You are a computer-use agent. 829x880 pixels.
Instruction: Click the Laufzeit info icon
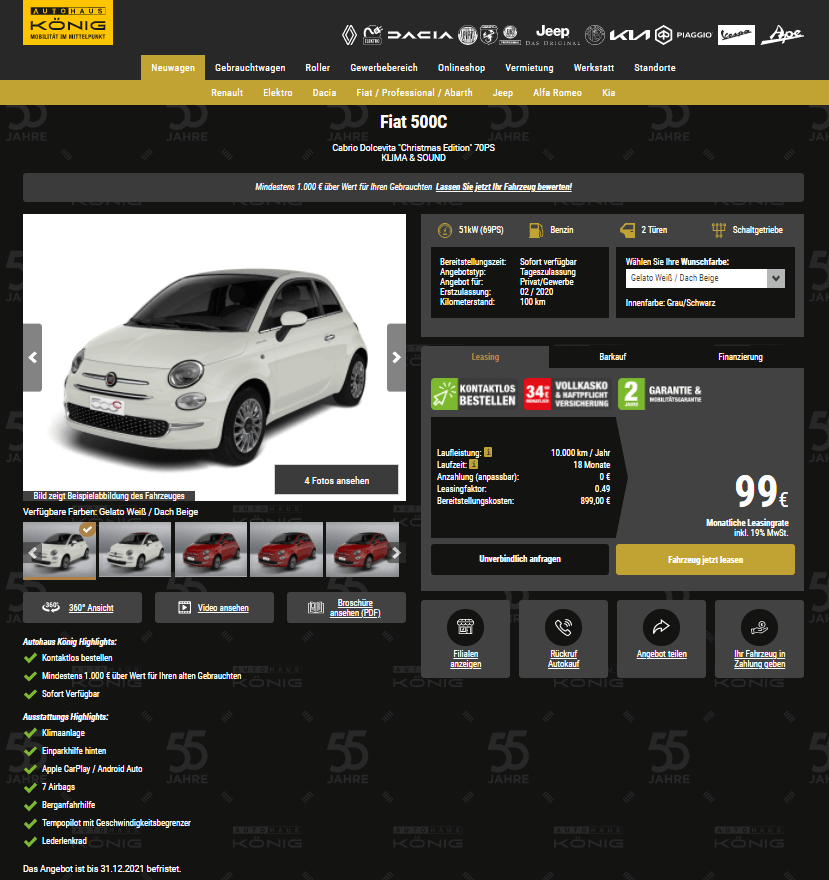pos(474,464)
